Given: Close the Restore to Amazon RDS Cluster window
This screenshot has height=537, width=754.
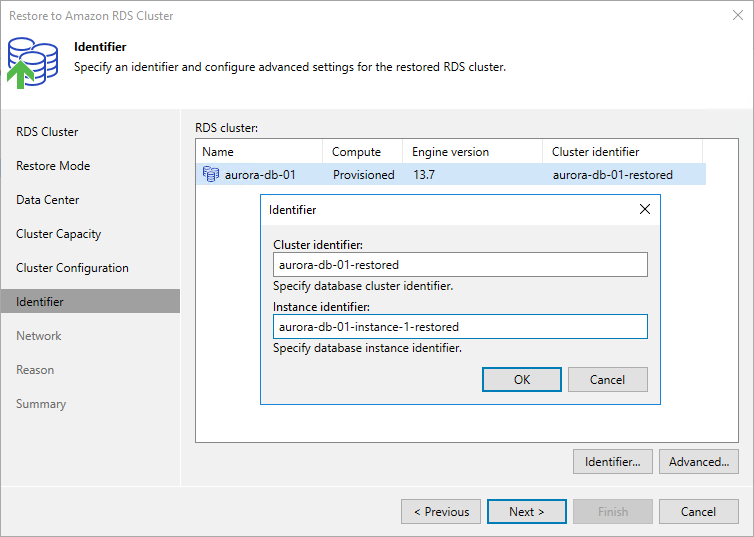Looking at the screenshot, I should point(736,15).
